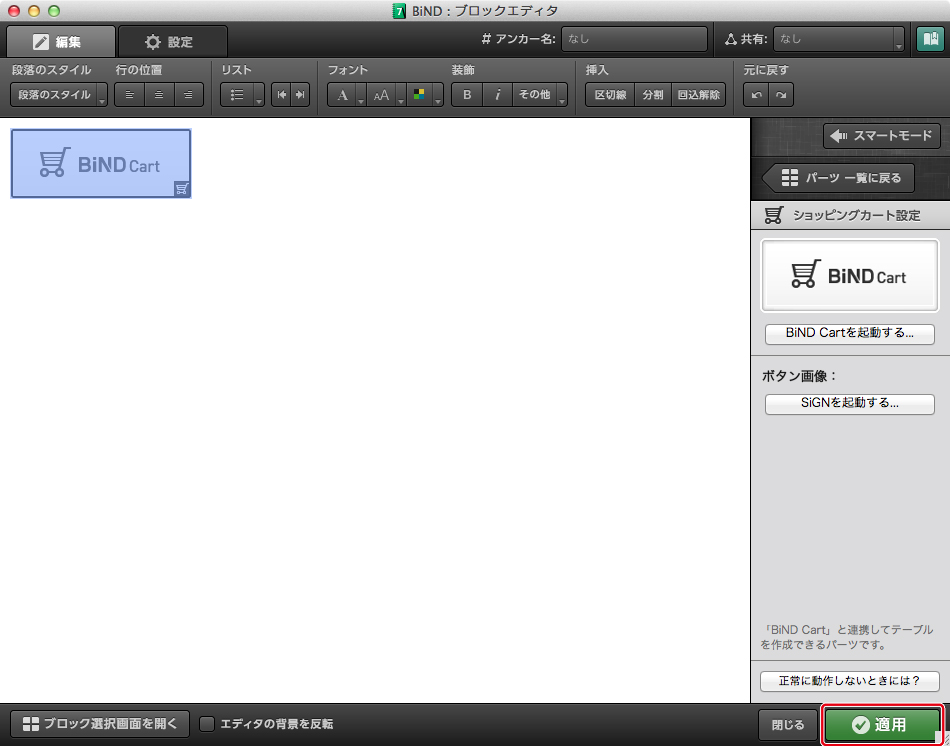The height and width of the screenshot is (747, 950).
Task: Choose font face with the A icon
Action: [x=342, y=95]
